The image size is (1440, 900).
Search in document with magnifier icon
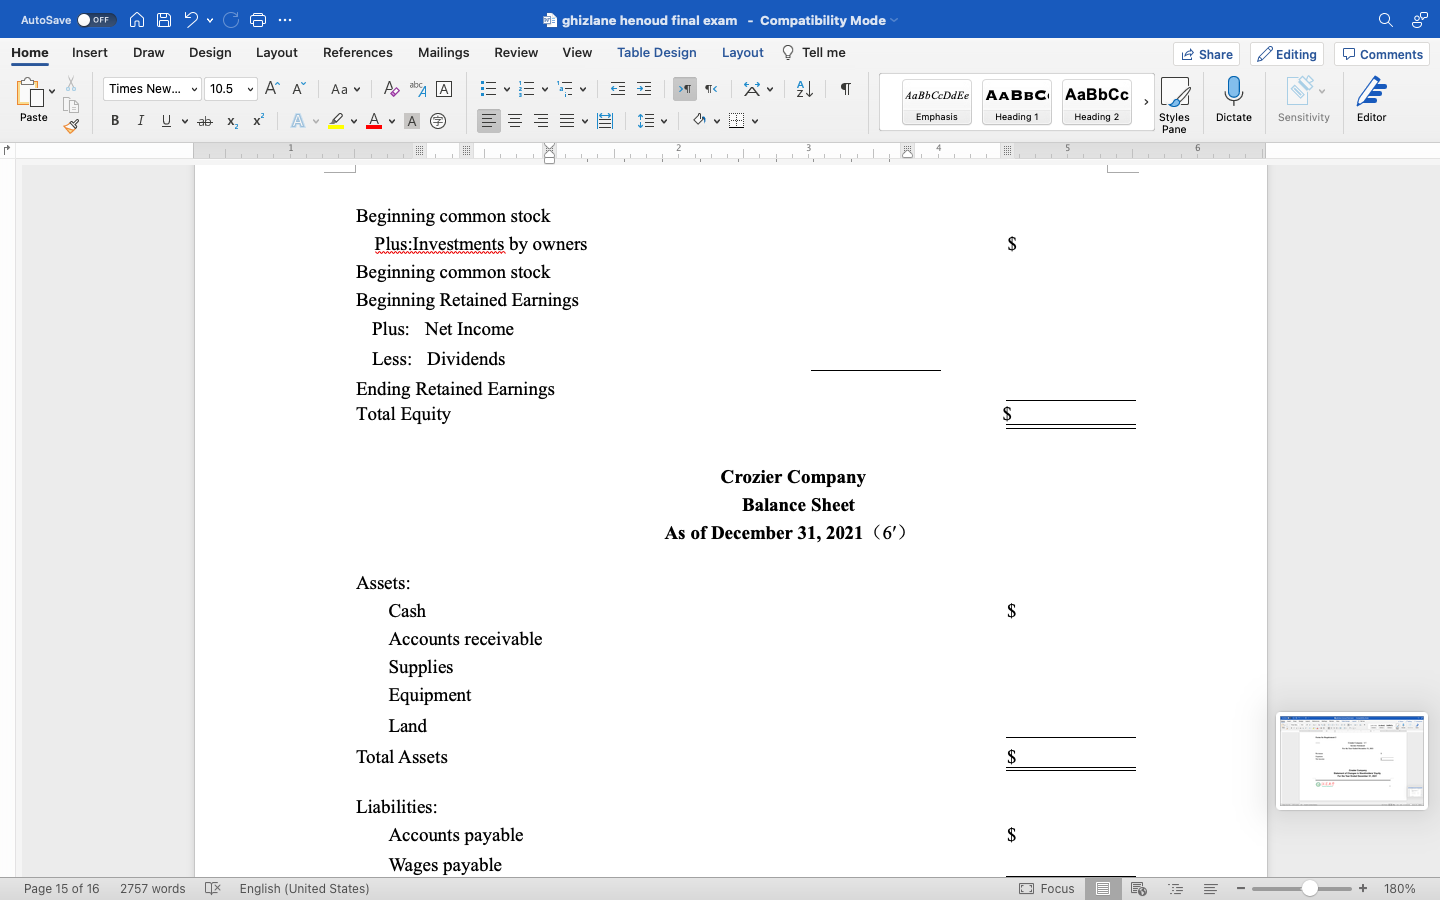1385,20
